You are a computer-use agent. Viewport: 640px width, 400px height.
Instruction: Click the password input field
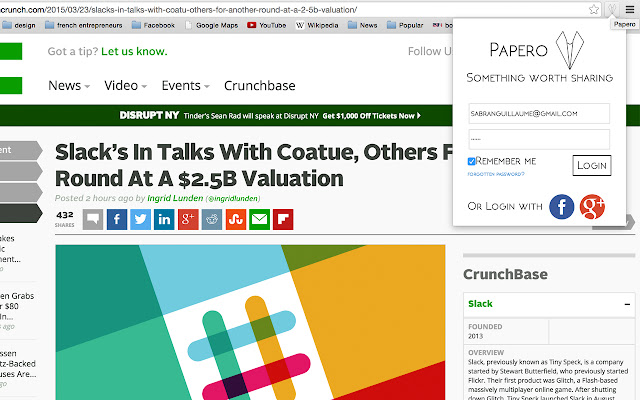(x=539, y=139)
